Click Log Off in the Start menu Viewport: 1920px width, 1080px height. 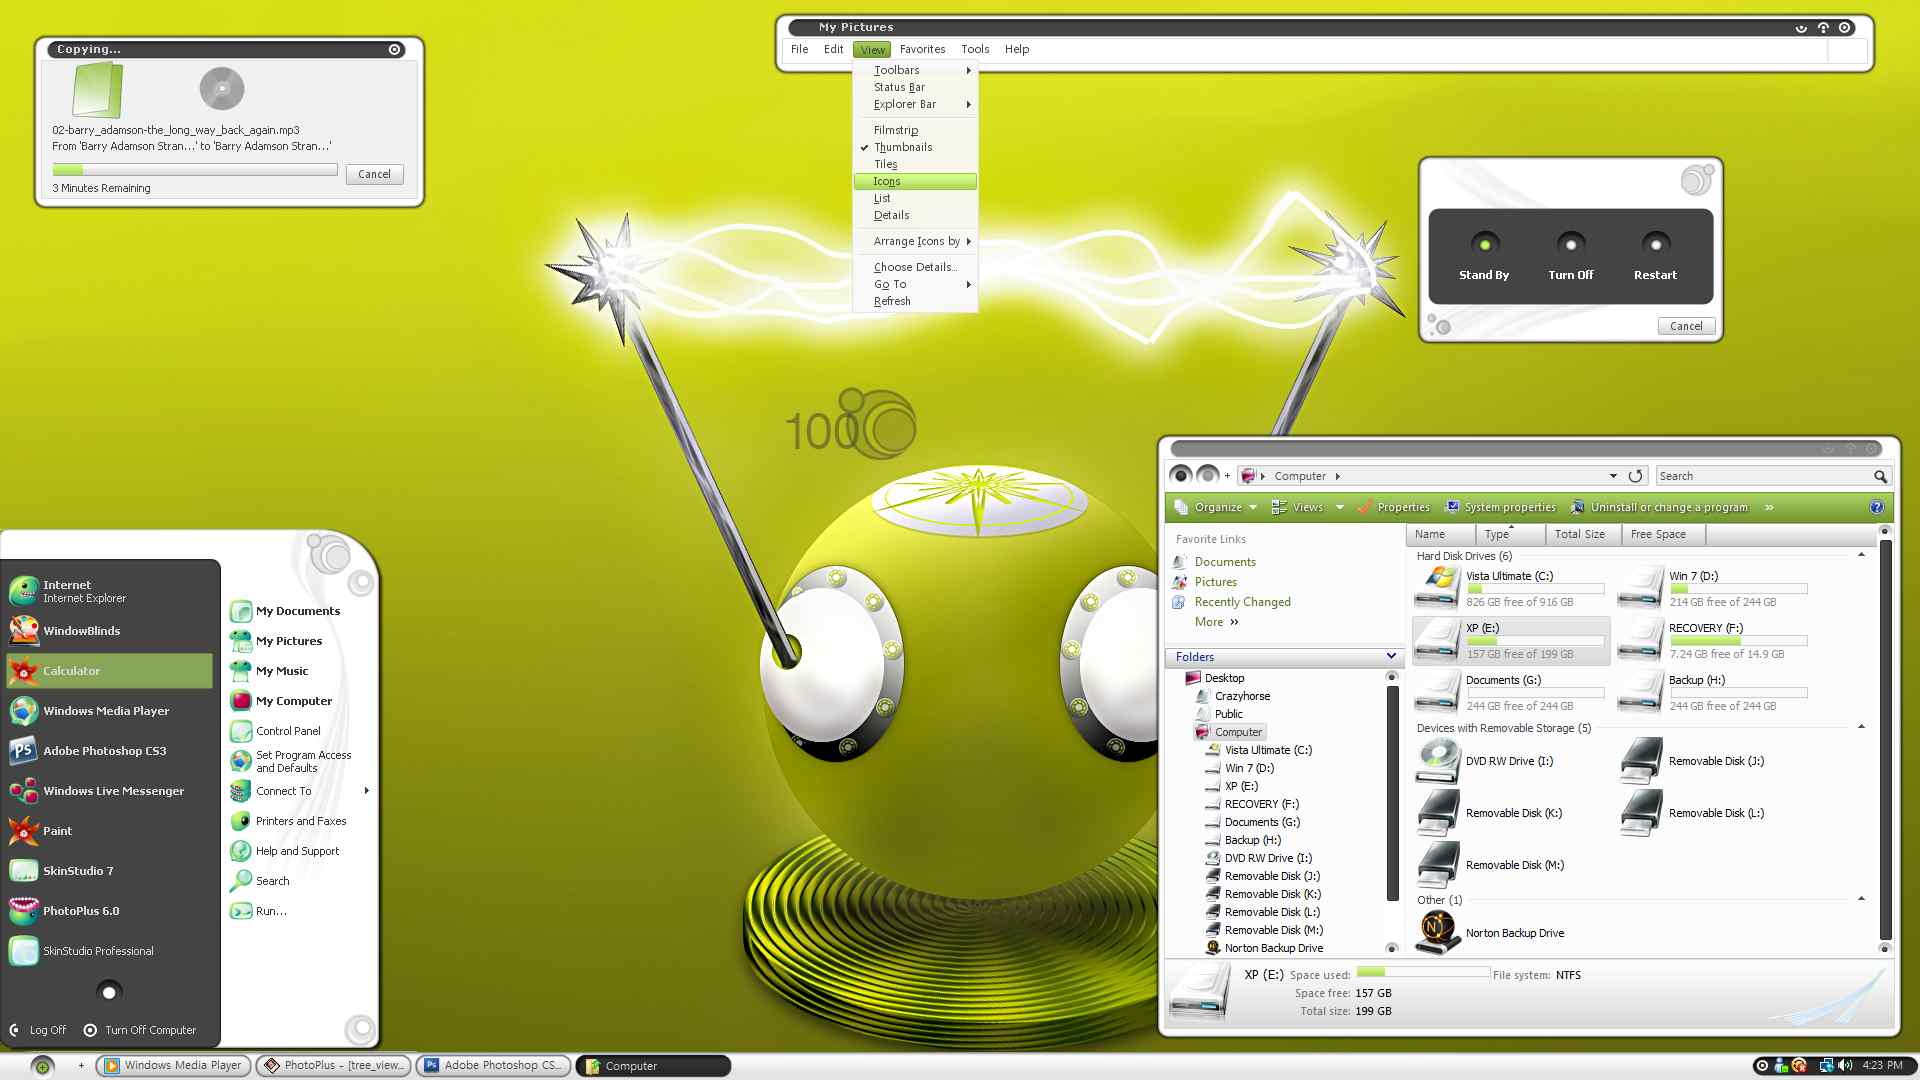pyautogui.click(x=38, y=1030)
